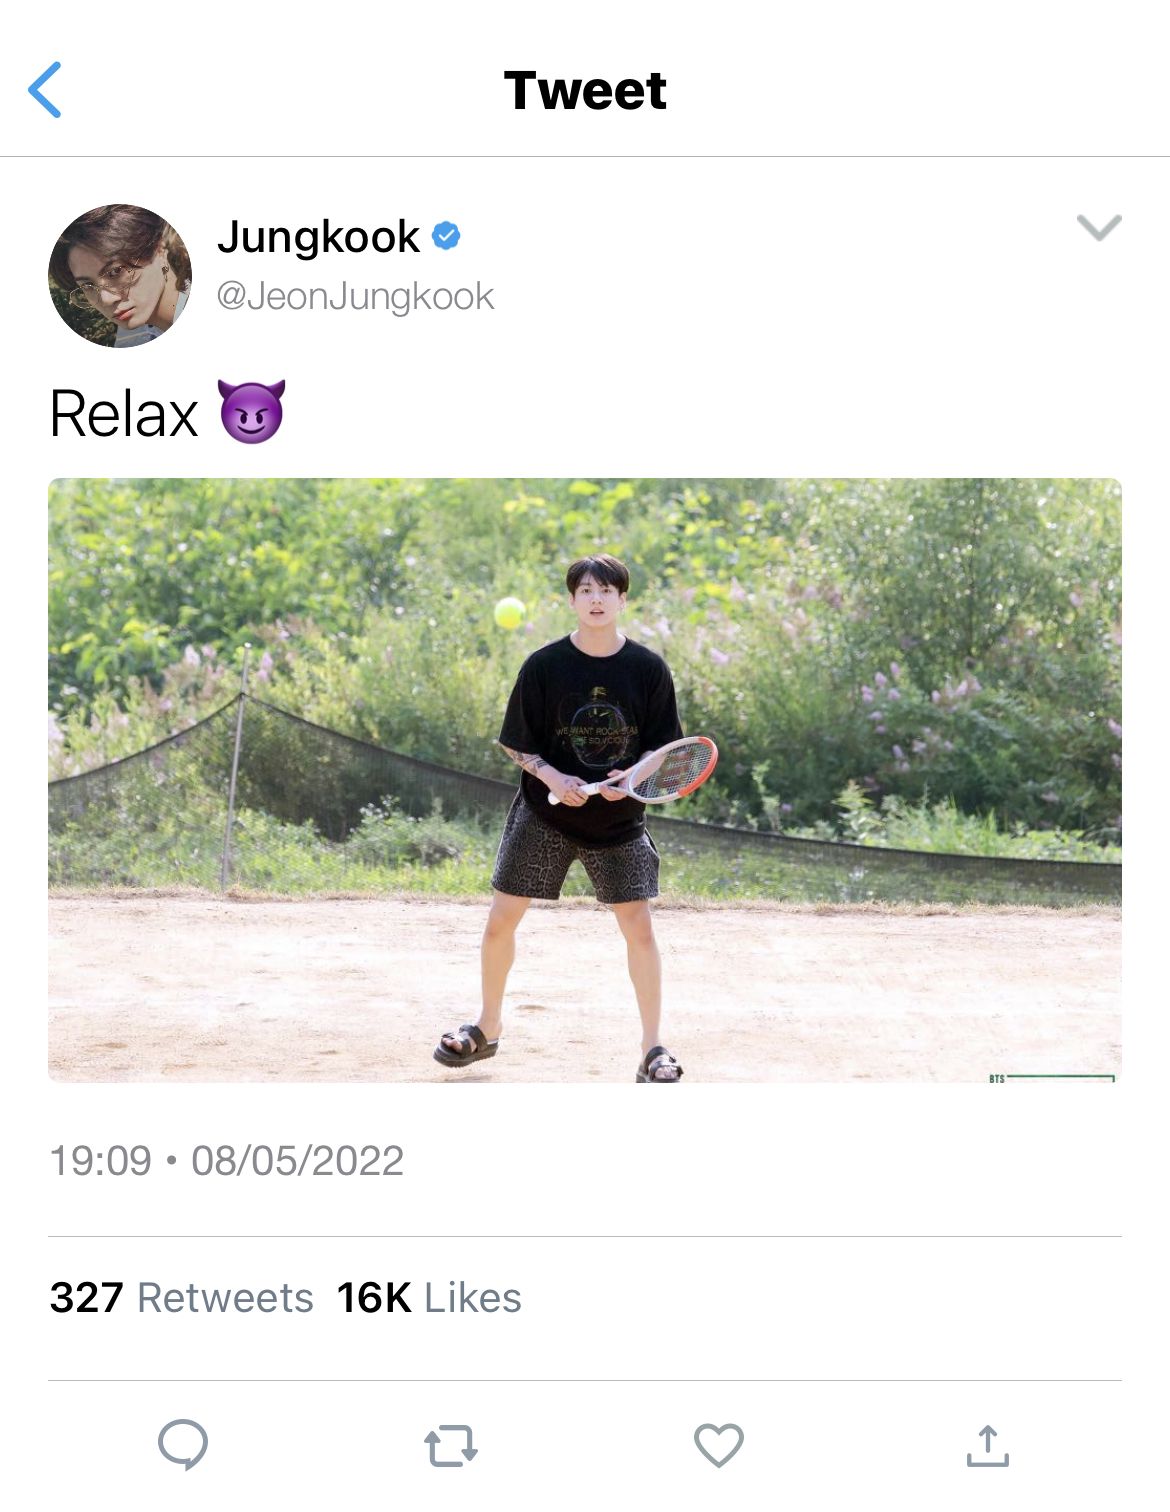Image resolution: width=1170 pixels, height=1512 pixels.
Task: Click the blue verified badge
Action: point(446,236)
